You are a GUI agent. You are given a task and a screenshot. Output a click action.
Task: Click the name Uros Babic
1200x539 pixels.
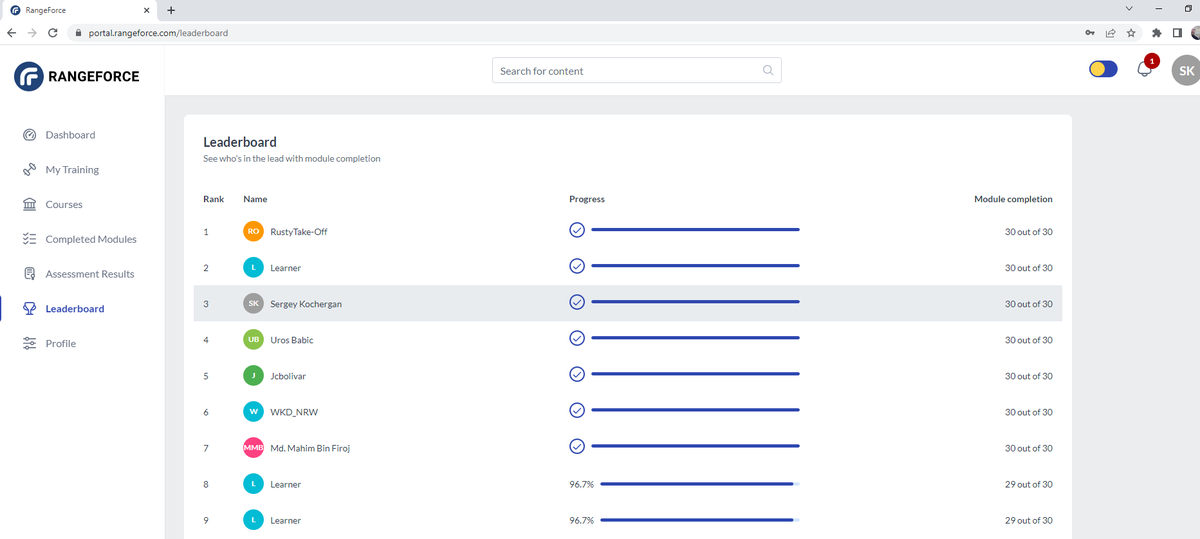coord(292,340)
